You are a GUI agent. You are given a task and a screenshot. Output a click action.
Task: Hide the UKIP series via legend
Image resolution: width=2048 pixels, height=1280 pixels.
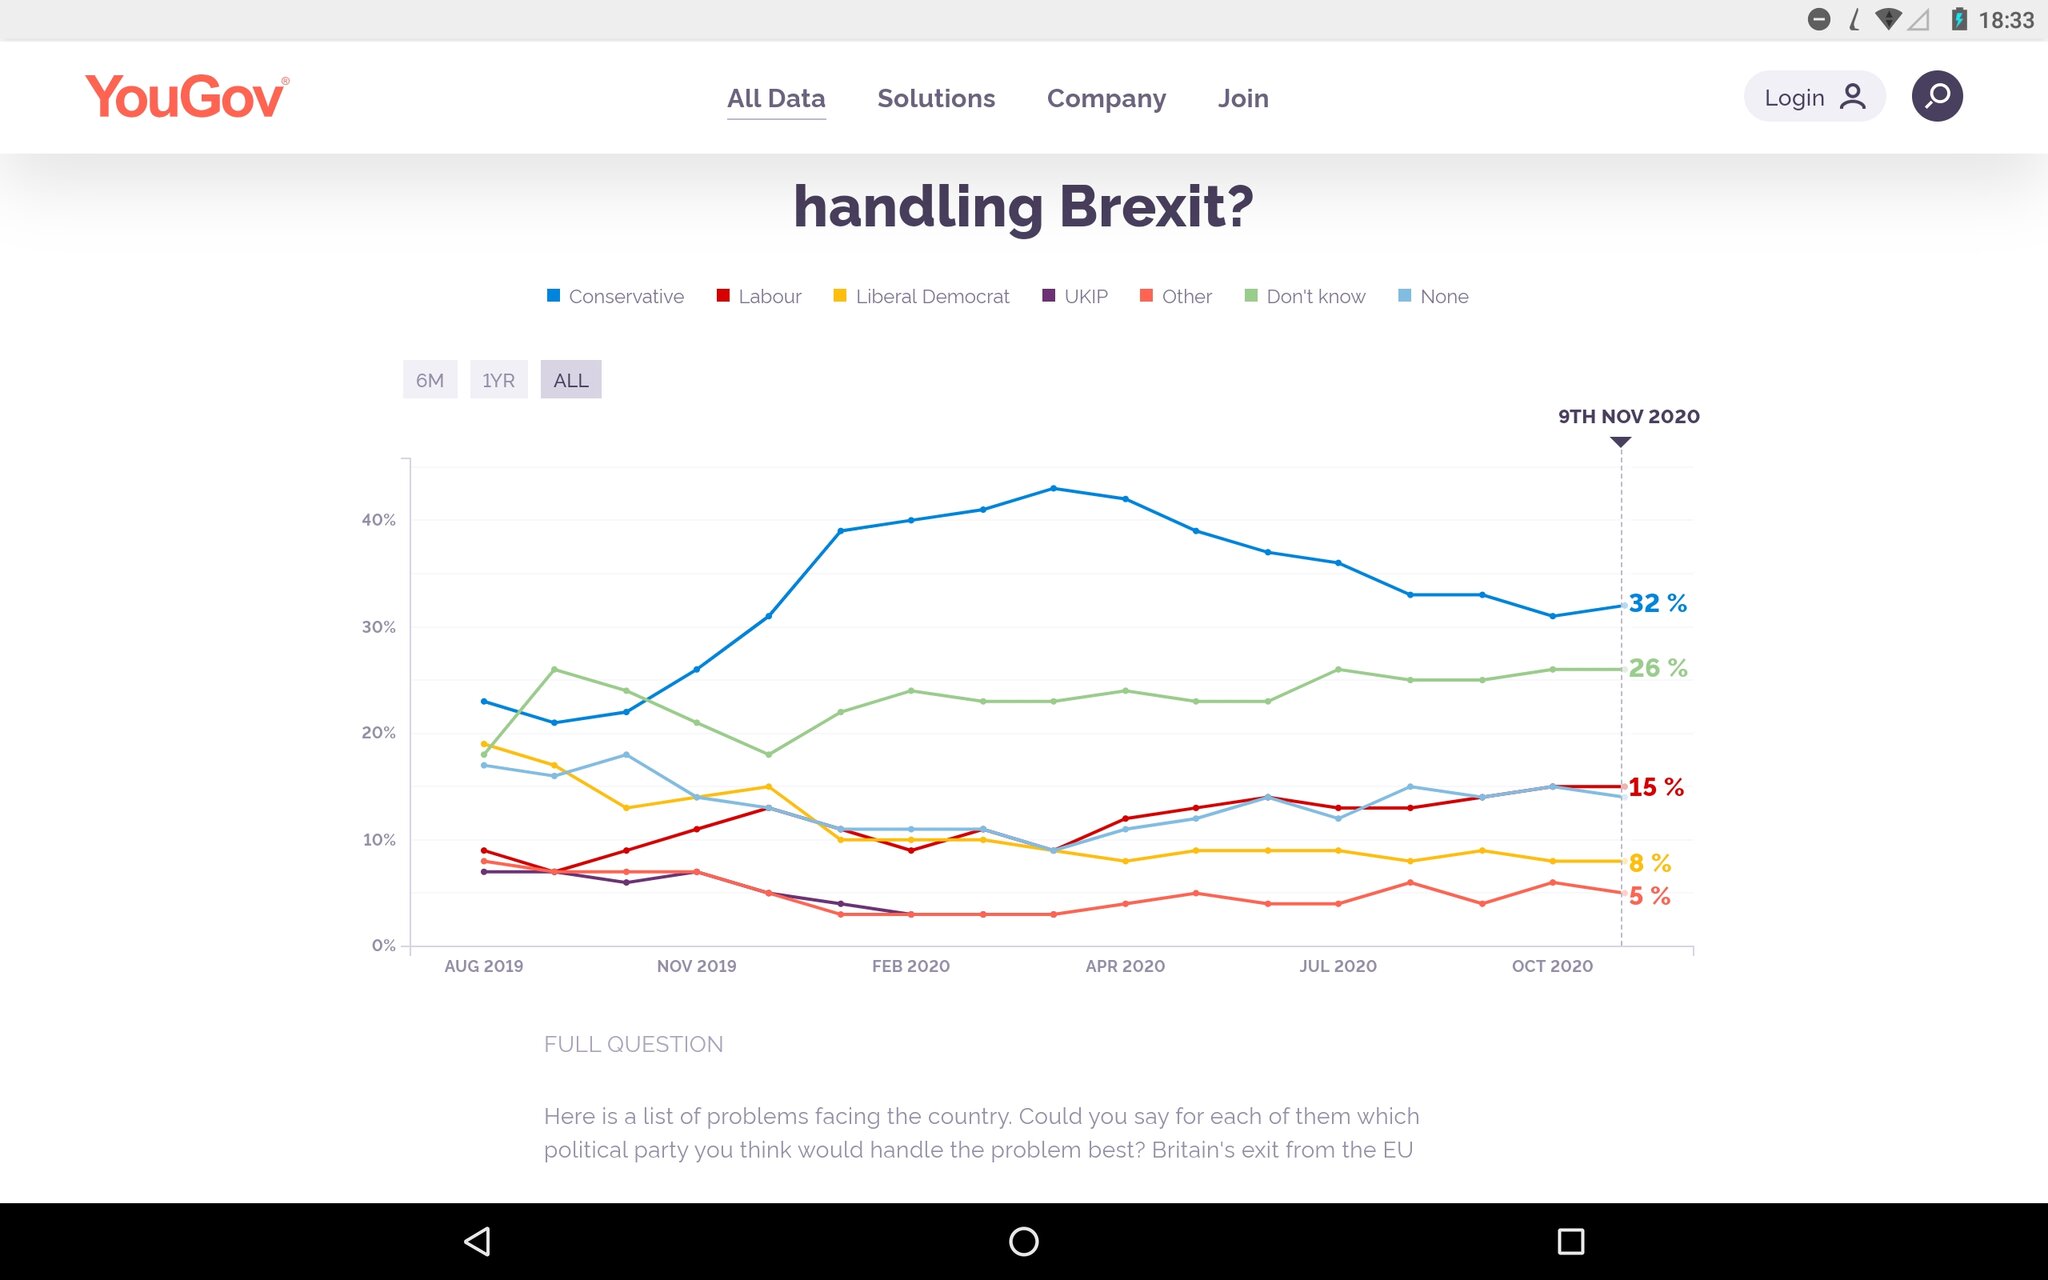tap(1075, 296)
